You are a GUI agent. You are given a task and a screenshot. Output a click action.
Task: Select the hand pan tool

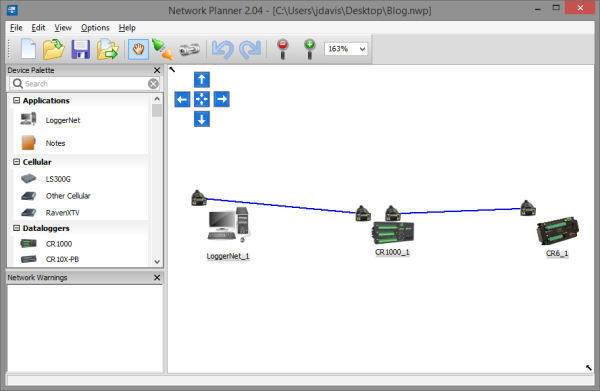138,49
